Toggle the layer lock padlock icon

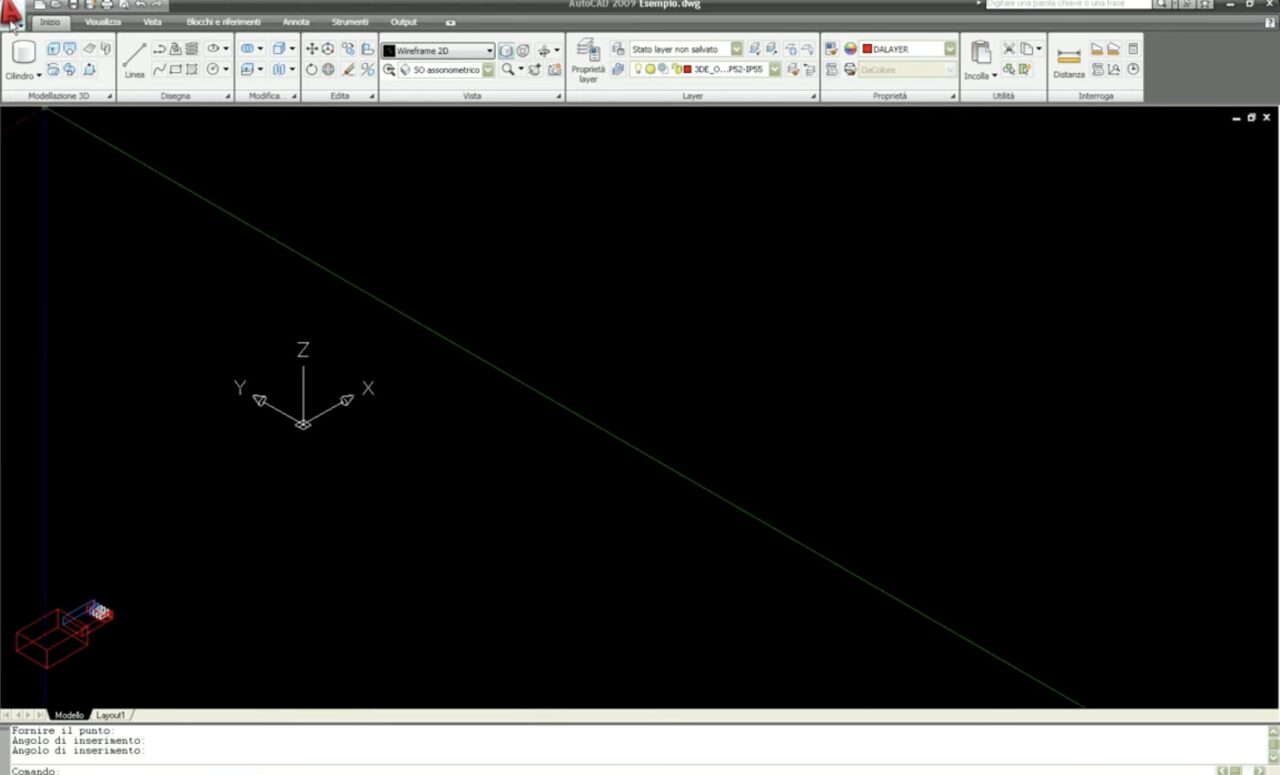coord(676,70)
